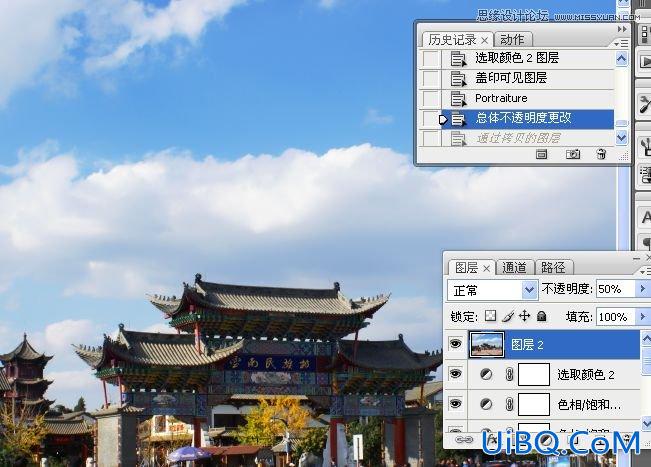651x467 pixels.
Task: Close the 图层 tab with its x
Action: click(486, 269)
